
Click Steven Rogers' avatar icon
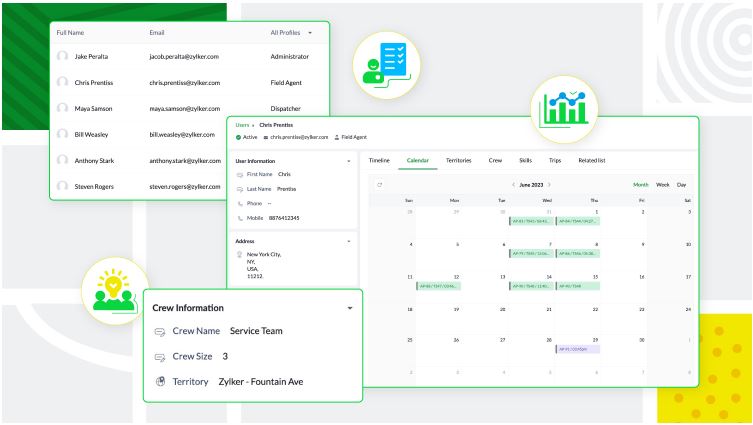tap(62, 186)
